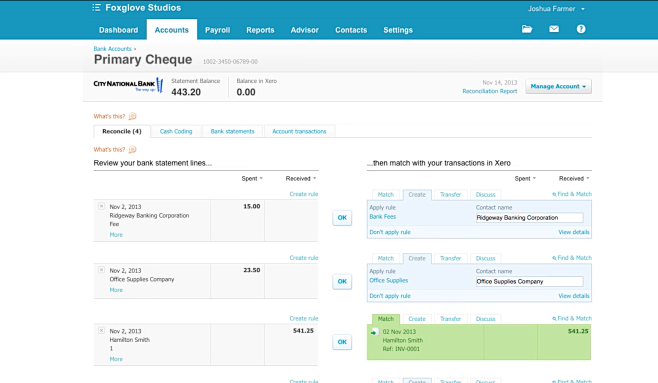Select Discuss tab for Office Supplies line
The image size is (658, 383).
coord(486,258)
